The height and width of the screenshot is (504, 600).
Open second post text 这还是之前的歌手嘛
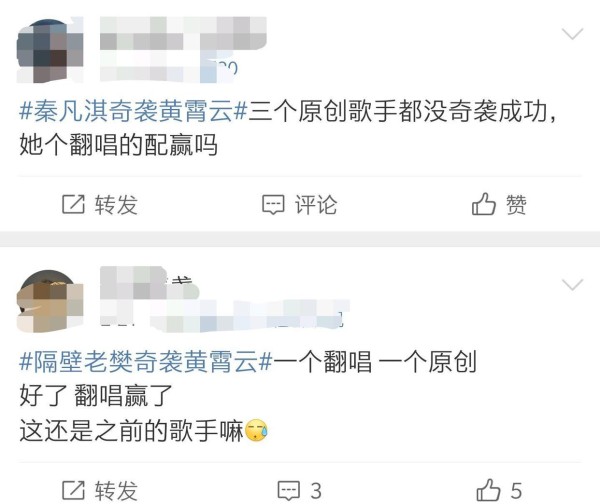click(x=132, y=431)
